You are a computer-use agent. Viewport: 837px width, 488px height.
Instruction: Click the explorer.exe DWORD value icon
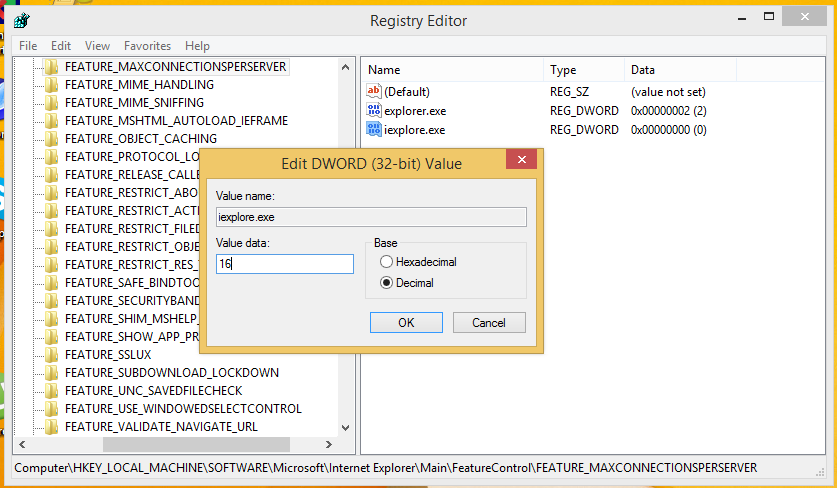point(375,111)
